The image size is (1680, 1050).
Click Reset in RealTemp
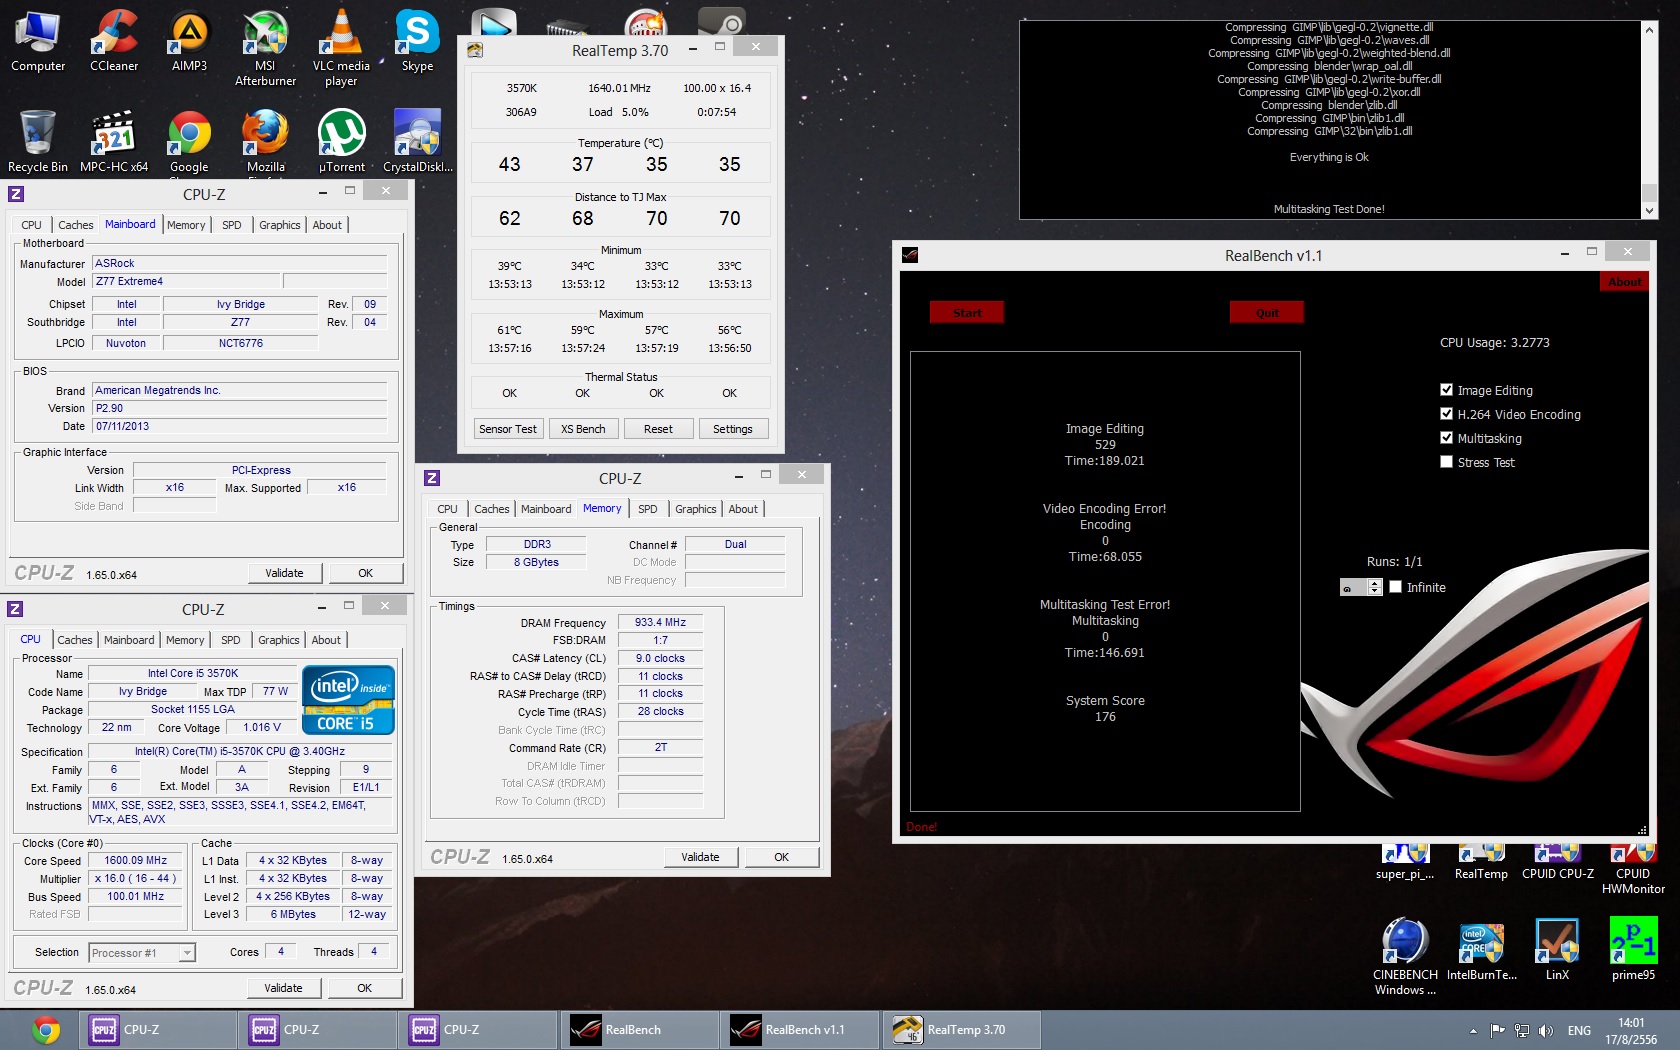pos(658,429)
